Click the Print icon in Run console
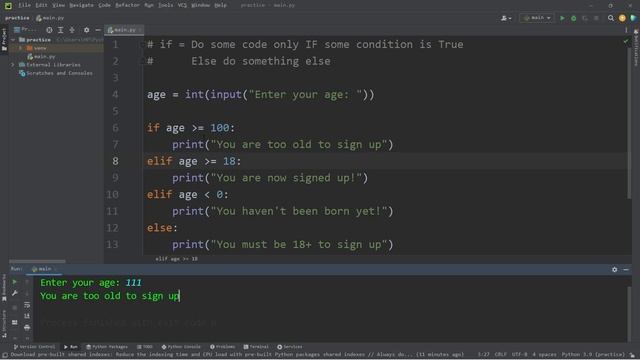The height and width of the screenshot is (360, 640). pos(27,327)
